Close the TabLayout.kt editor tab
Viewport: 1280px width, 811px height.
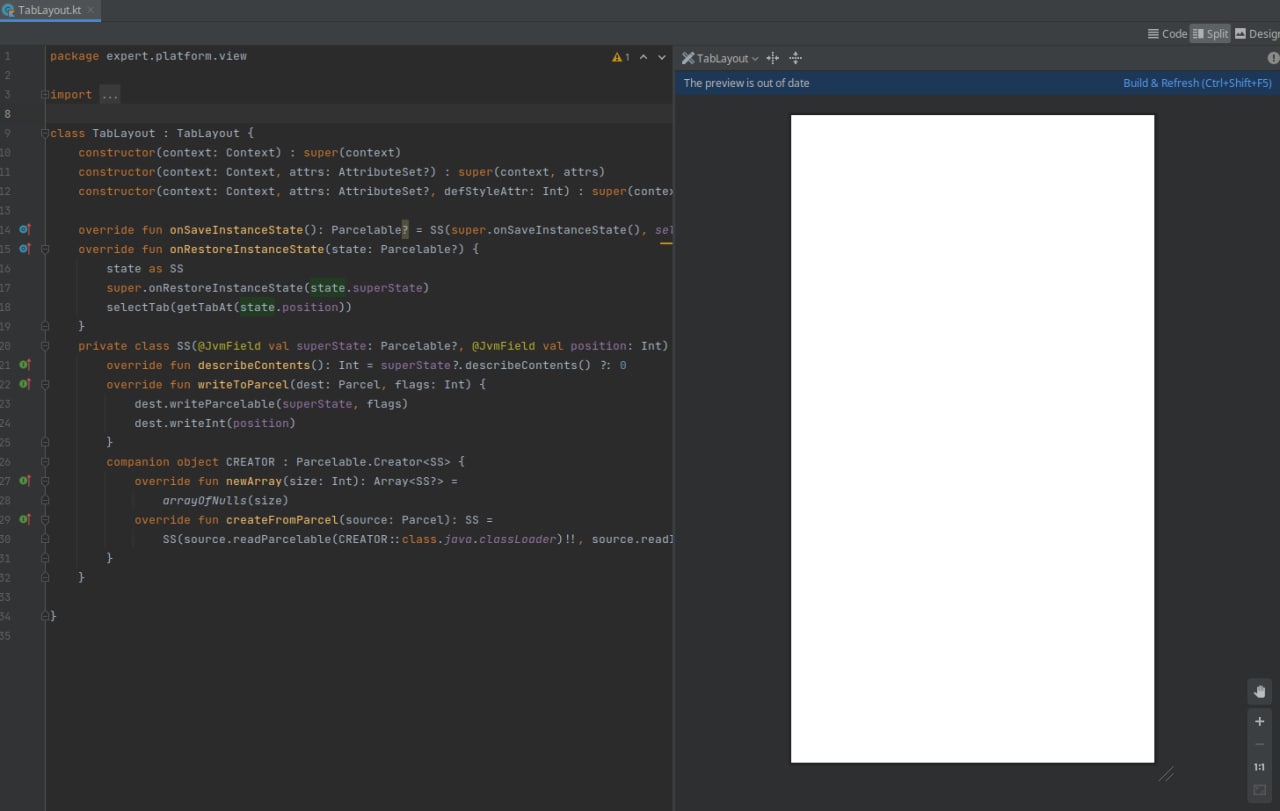(x=91, y=10)
